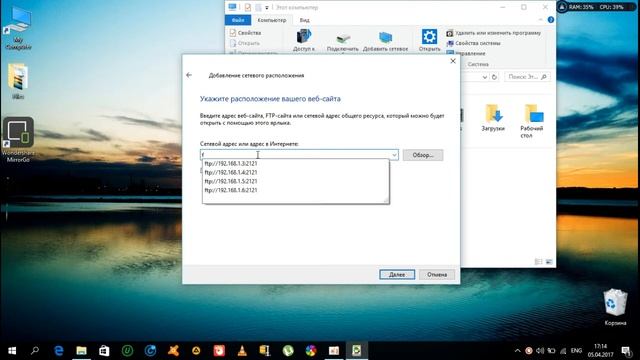
Task: Select the Wondershare MirrorGo desktop shortcut
Action: [18, 140]
